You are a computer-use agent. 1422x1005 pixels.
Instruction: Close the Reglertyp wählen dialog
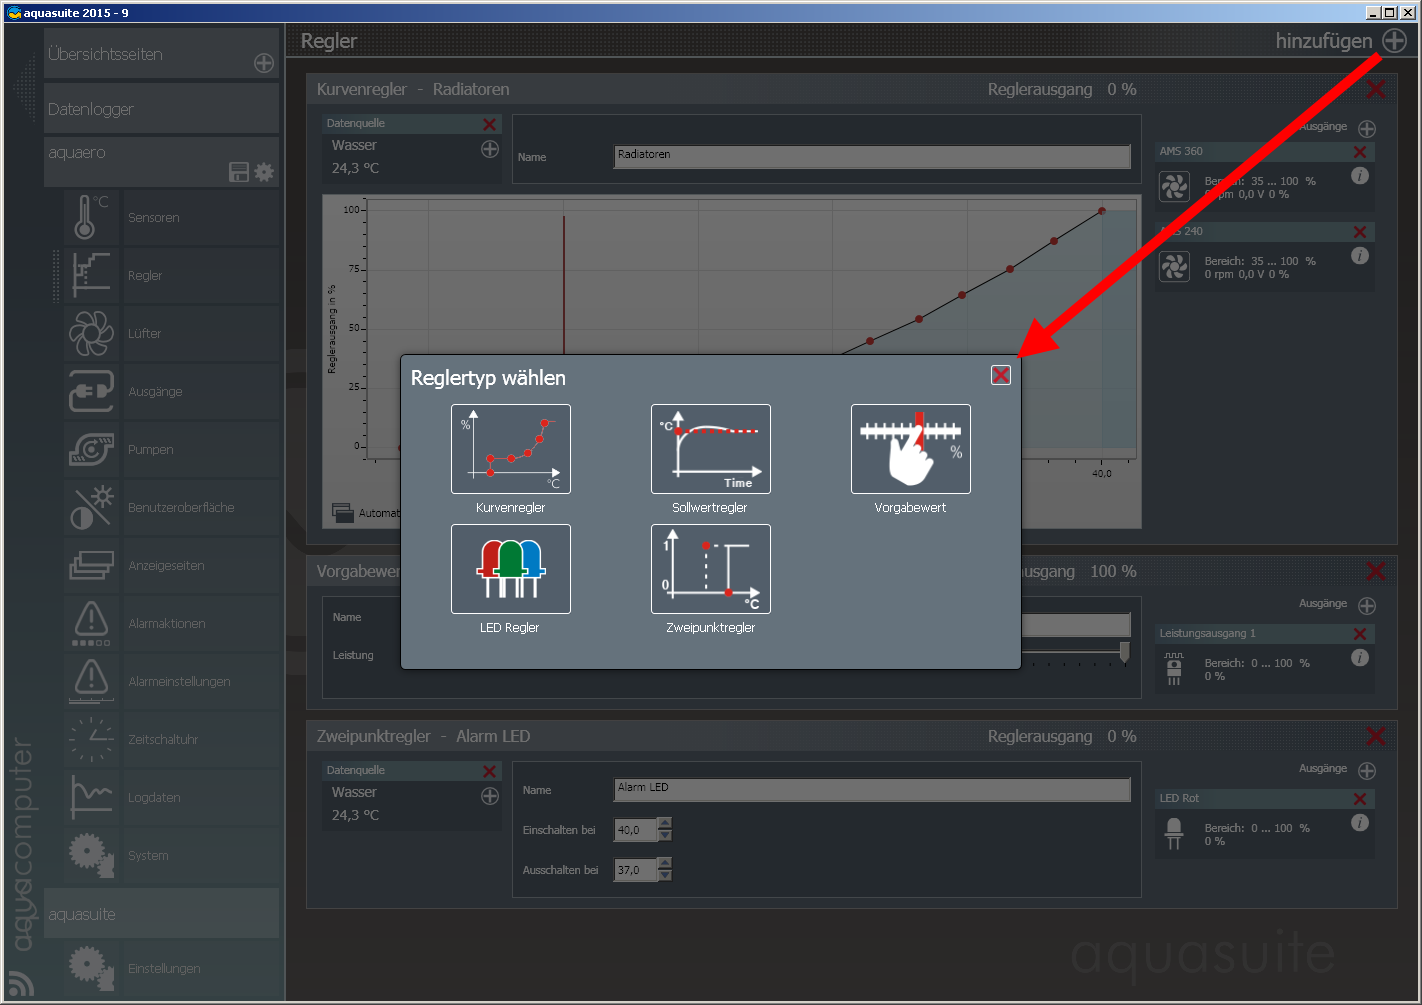pos(1000,375)
